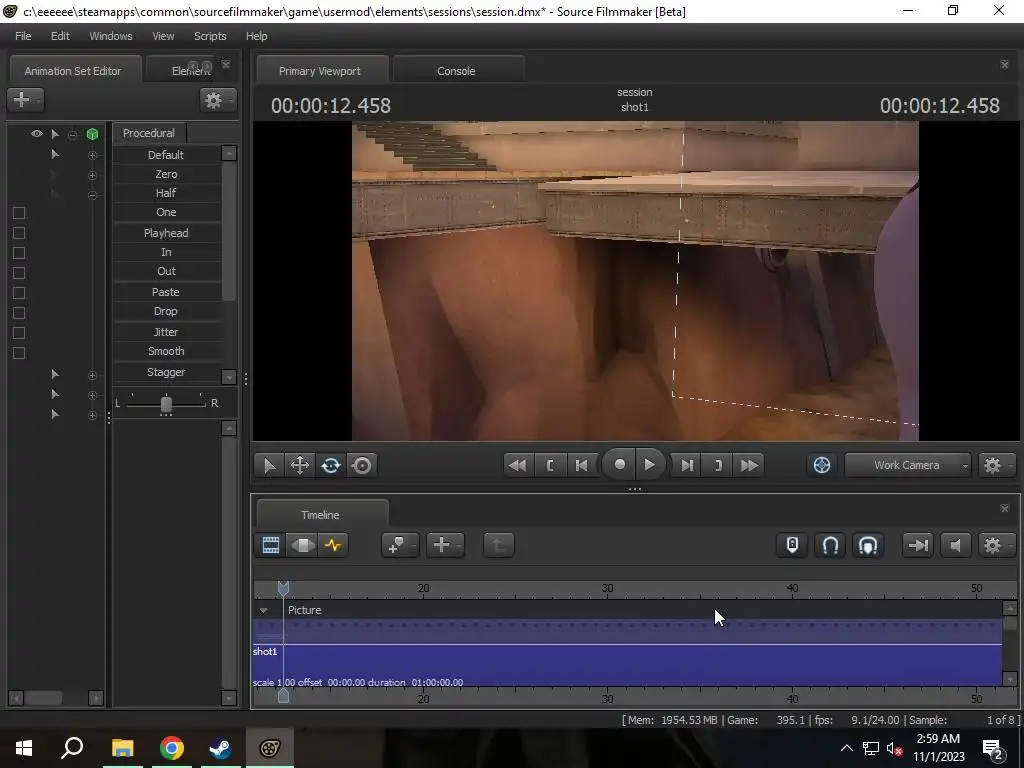Jump to the shot out-point bracket
The image size is (1024, 768).
(x=718, y=465)
